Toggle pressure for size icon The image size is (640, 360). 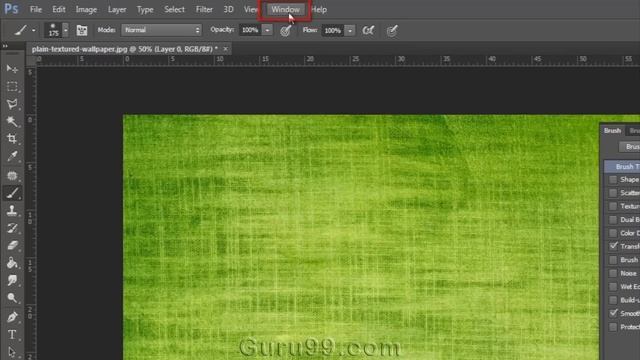tap(392, 30)
